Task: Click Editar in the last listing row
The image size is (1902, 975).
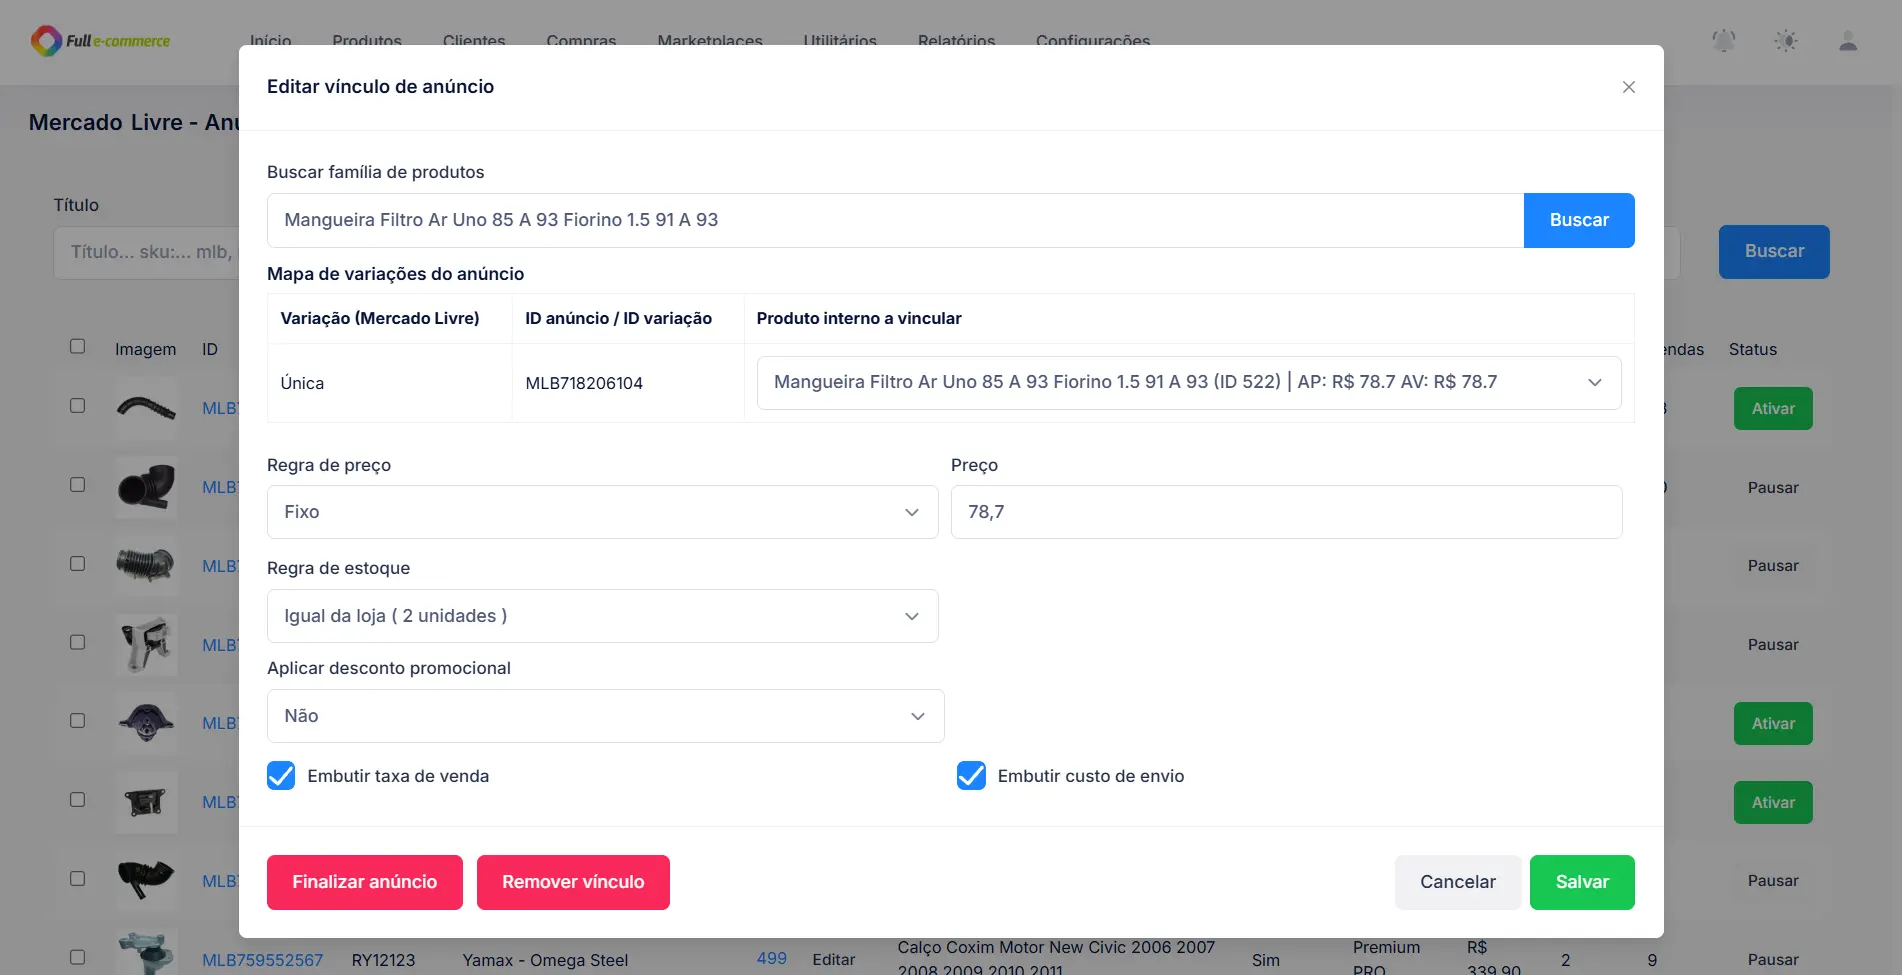Action: click(x=833, y=959)
